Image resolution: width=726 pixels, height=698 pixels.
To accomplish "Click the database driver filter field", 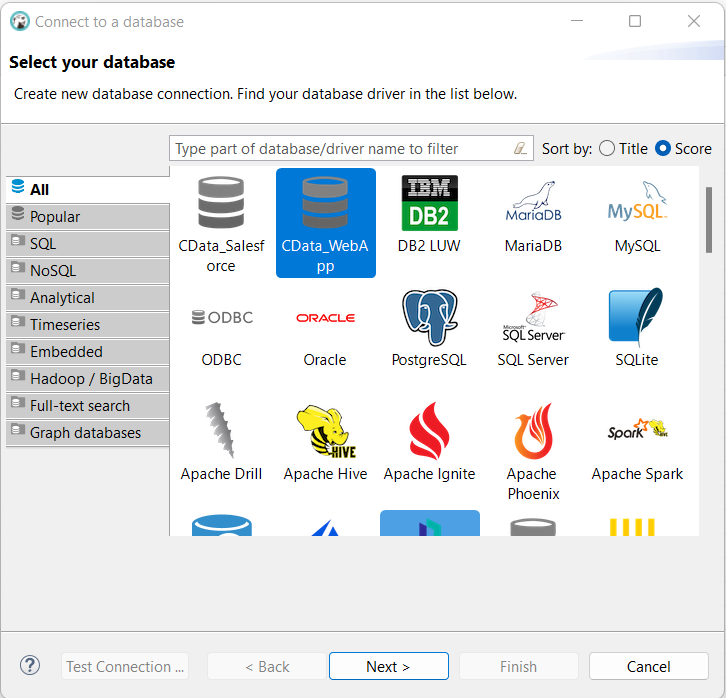I will 340,149.
